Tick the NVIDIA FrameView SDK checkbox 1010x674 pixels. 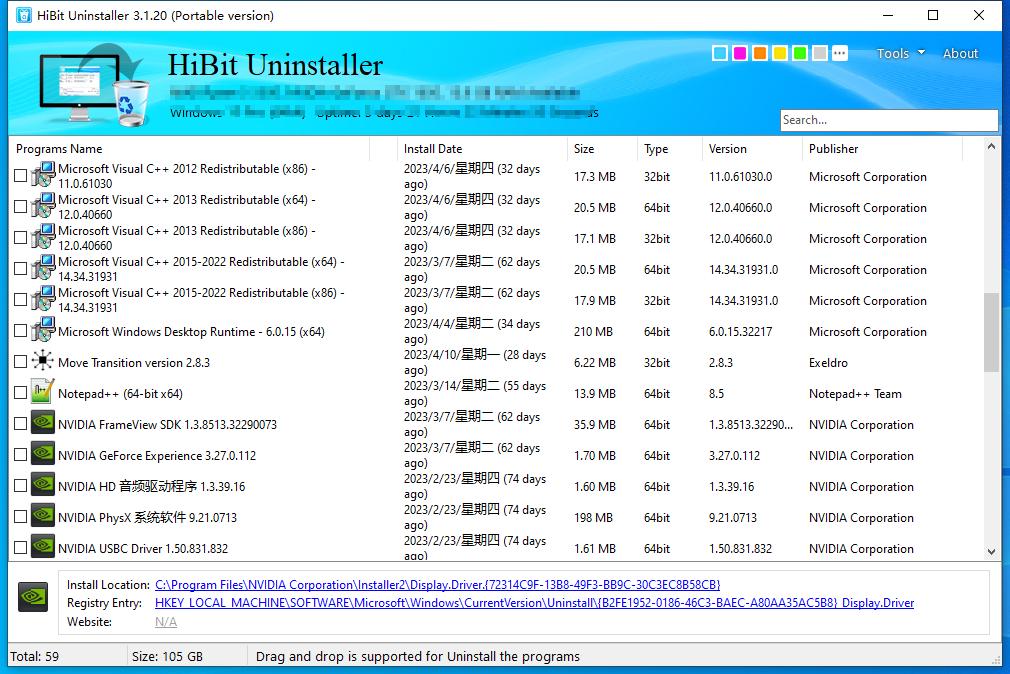click(21, 425)
